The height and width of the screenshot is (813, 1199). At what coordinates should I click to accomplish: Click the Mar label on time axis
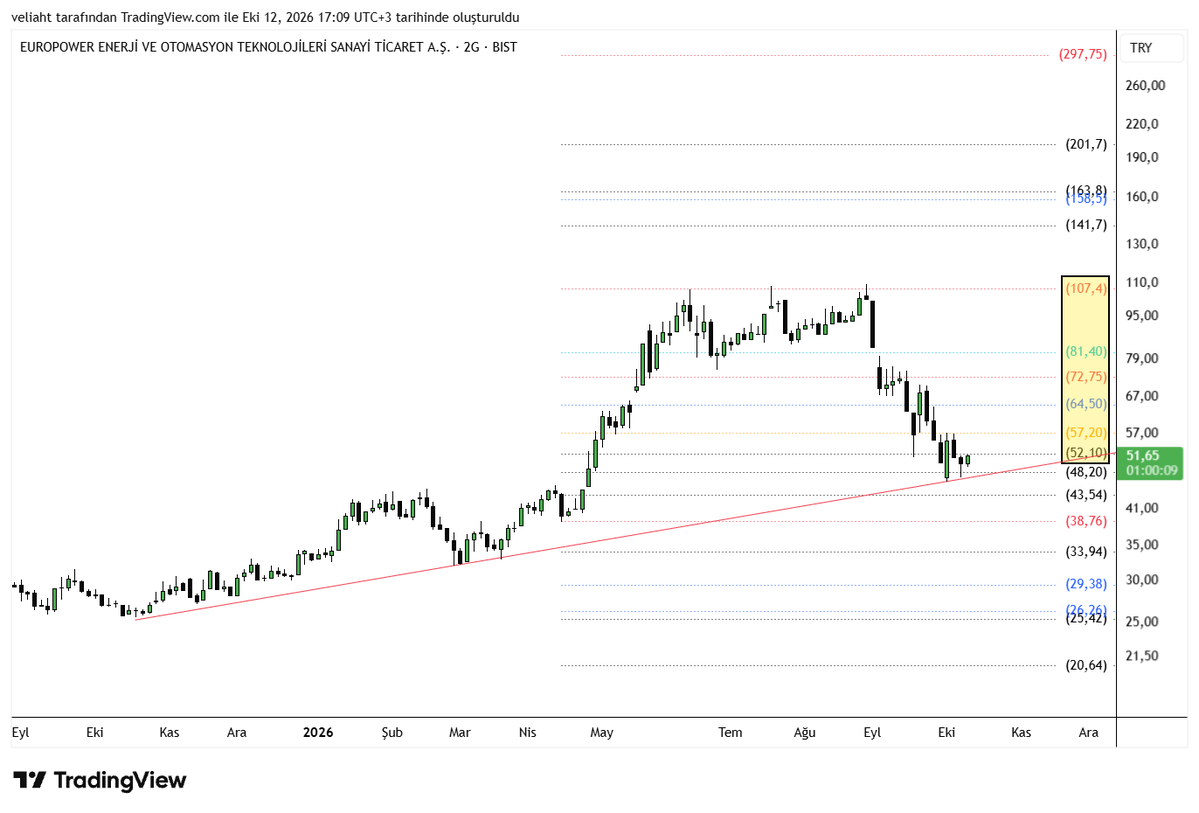[460, 733]
